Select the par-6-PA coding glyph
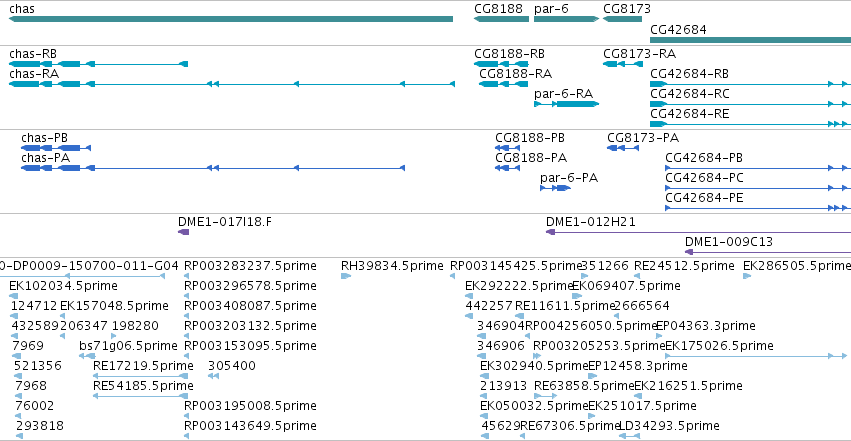Screen dimensions: 851x441 click(x=555, y=188)
